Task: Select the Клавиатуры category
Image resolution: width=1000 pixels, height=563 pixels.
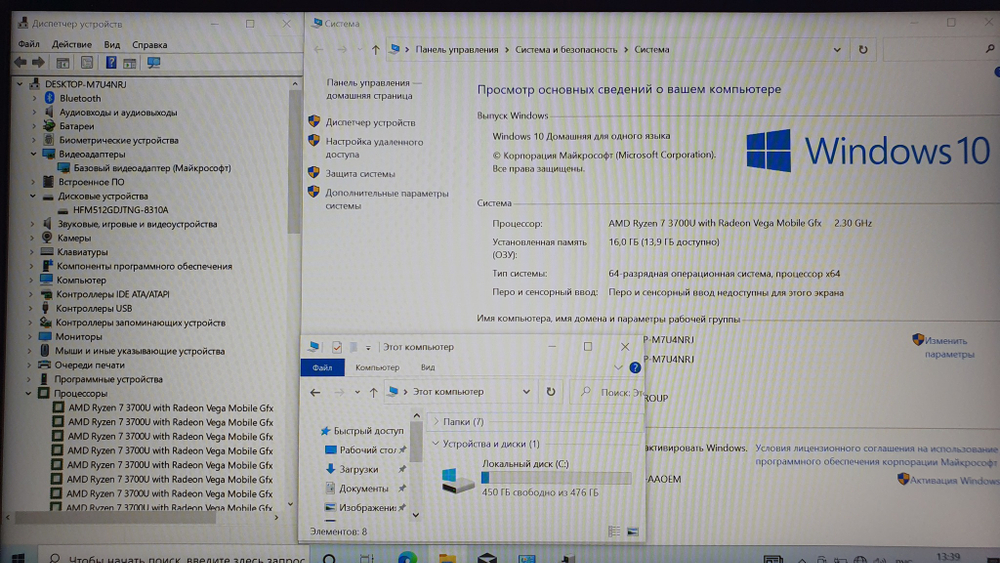Action: 82,252
